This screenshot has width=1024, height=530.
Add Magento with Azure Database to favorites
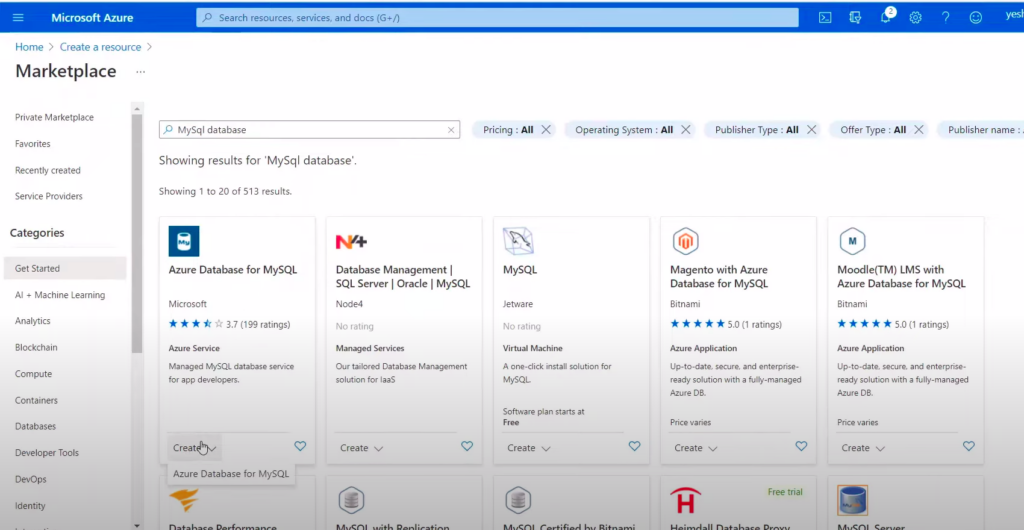coord(801,447)
